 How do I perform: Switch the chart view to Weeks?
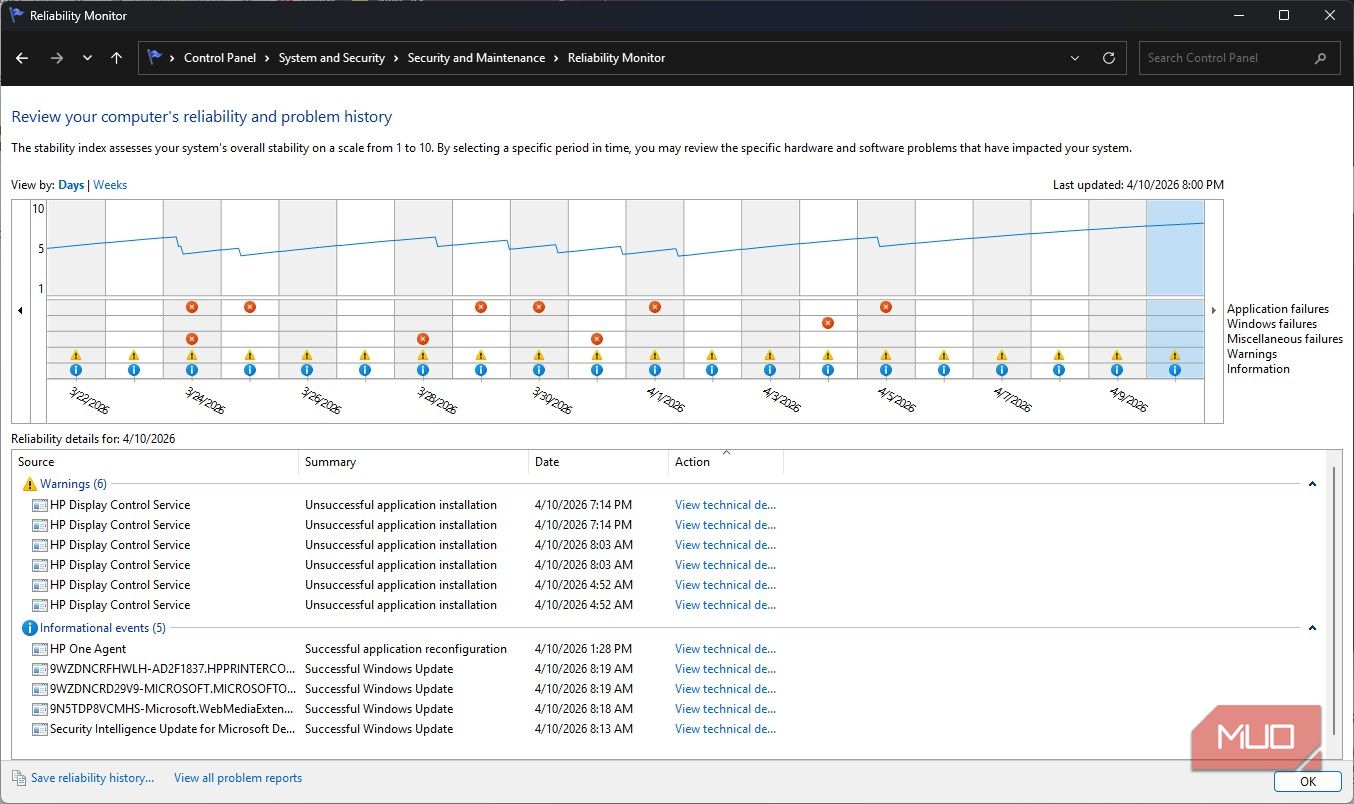(x=110, y=185)
